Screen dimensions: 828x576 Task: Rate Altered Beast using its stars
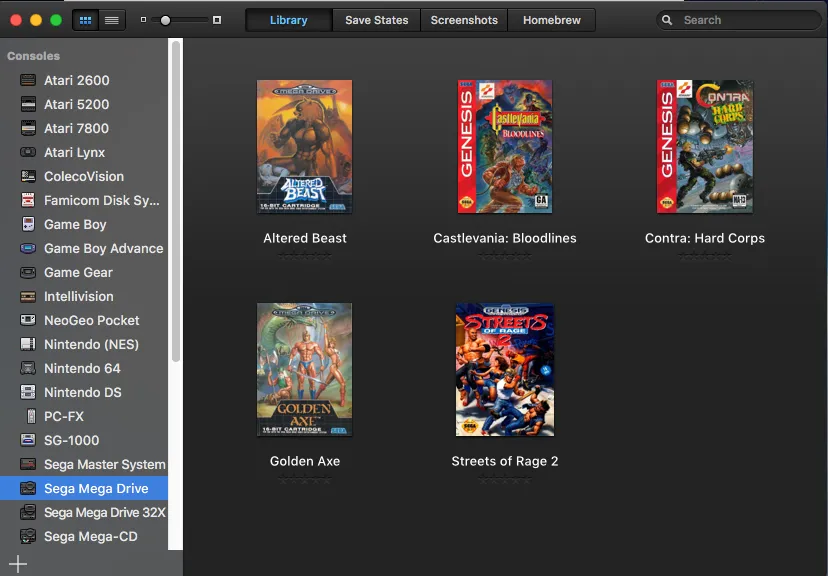coord(305,256)
